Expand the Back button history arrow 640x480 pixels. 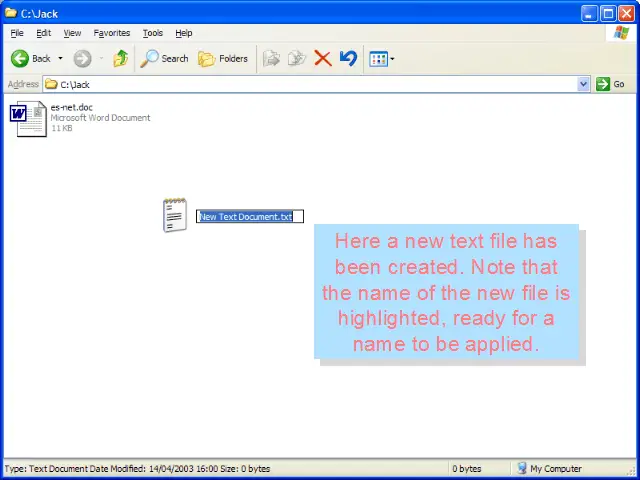[60, 59]
